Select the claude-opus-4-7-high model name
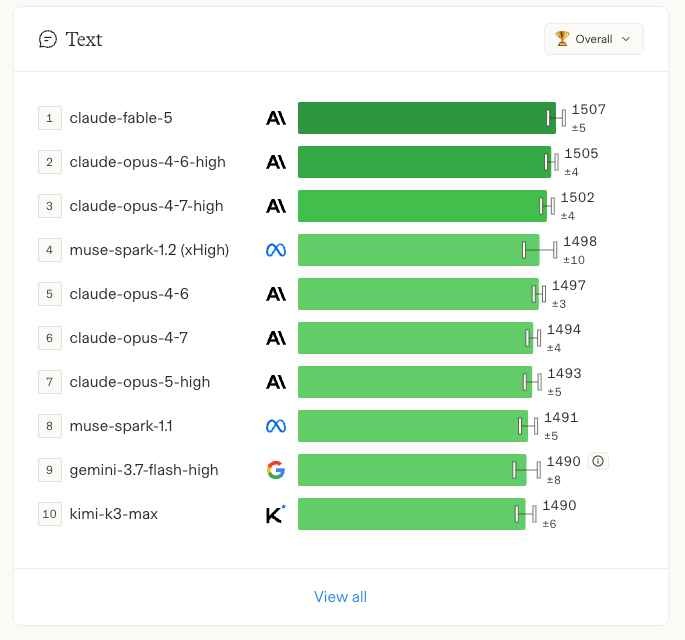 tap(146, 206)
